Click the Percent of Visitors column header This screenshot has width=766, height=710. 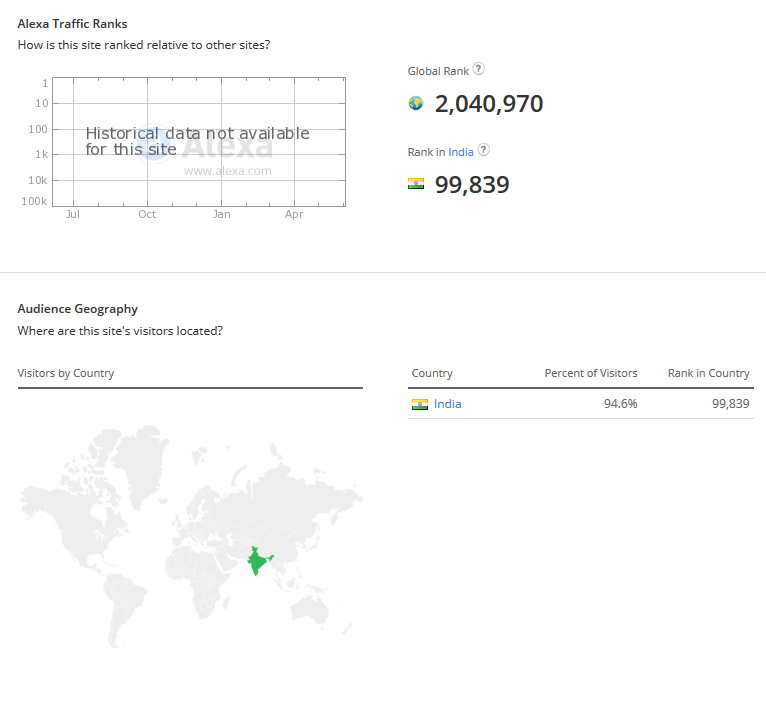pyautogui.click(x=591, y=373)
